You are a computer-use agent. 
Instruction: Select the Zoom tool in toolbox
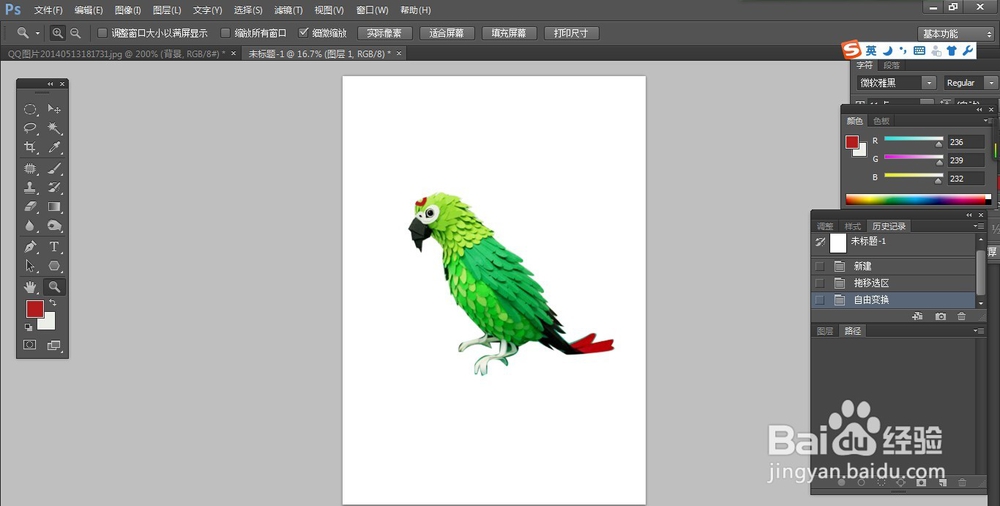coord(54,287)
